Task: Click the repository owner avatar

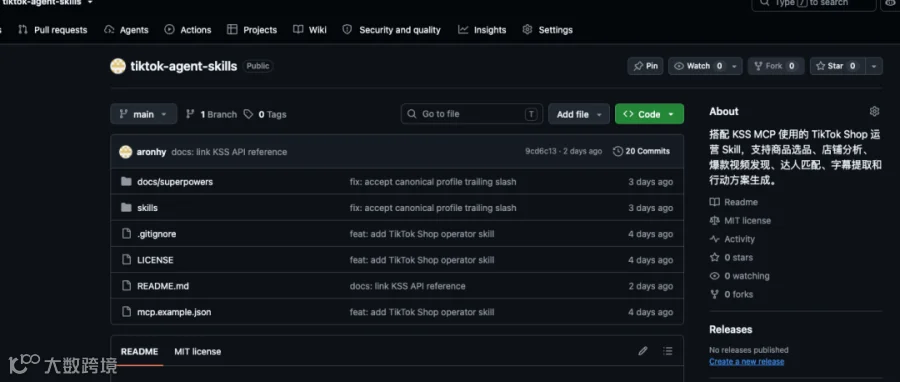Action: pos(118,66)
